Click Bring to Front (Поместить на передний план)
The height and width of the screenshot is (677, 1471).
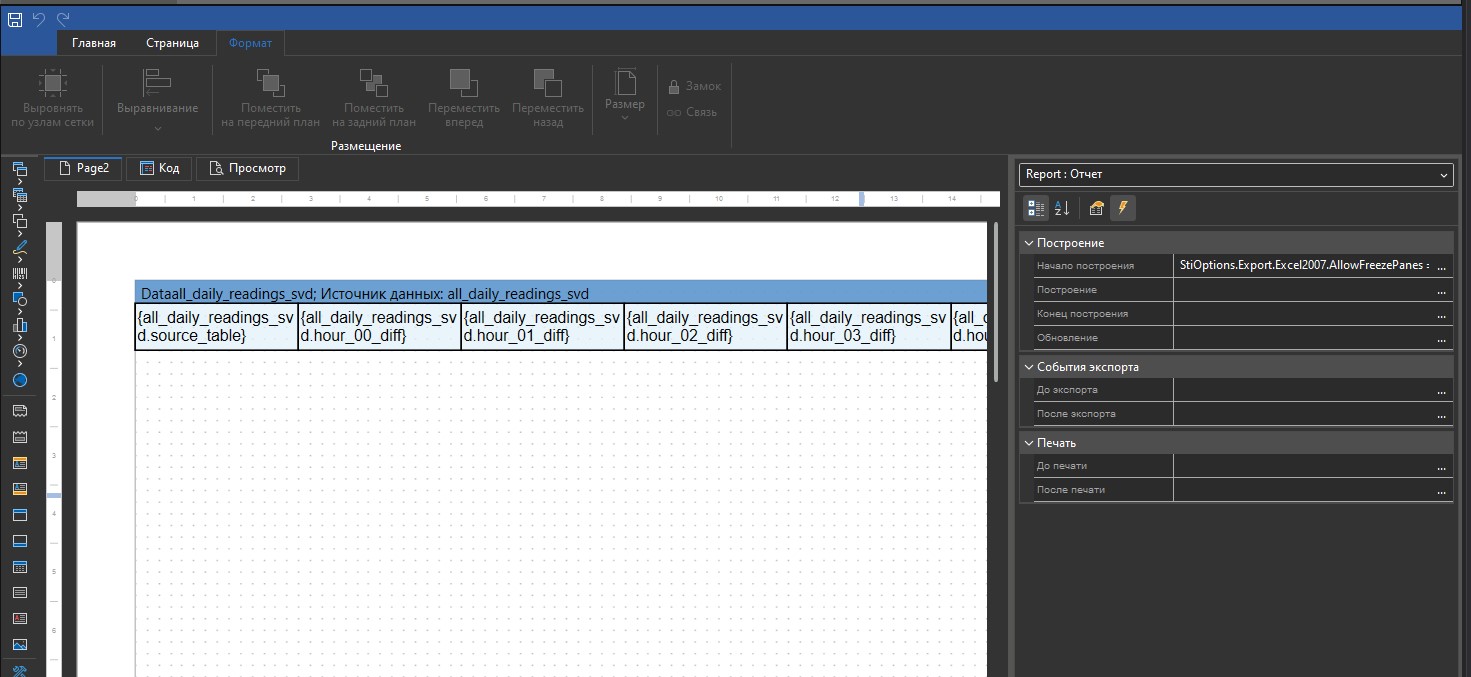click(x=270, y=99)
